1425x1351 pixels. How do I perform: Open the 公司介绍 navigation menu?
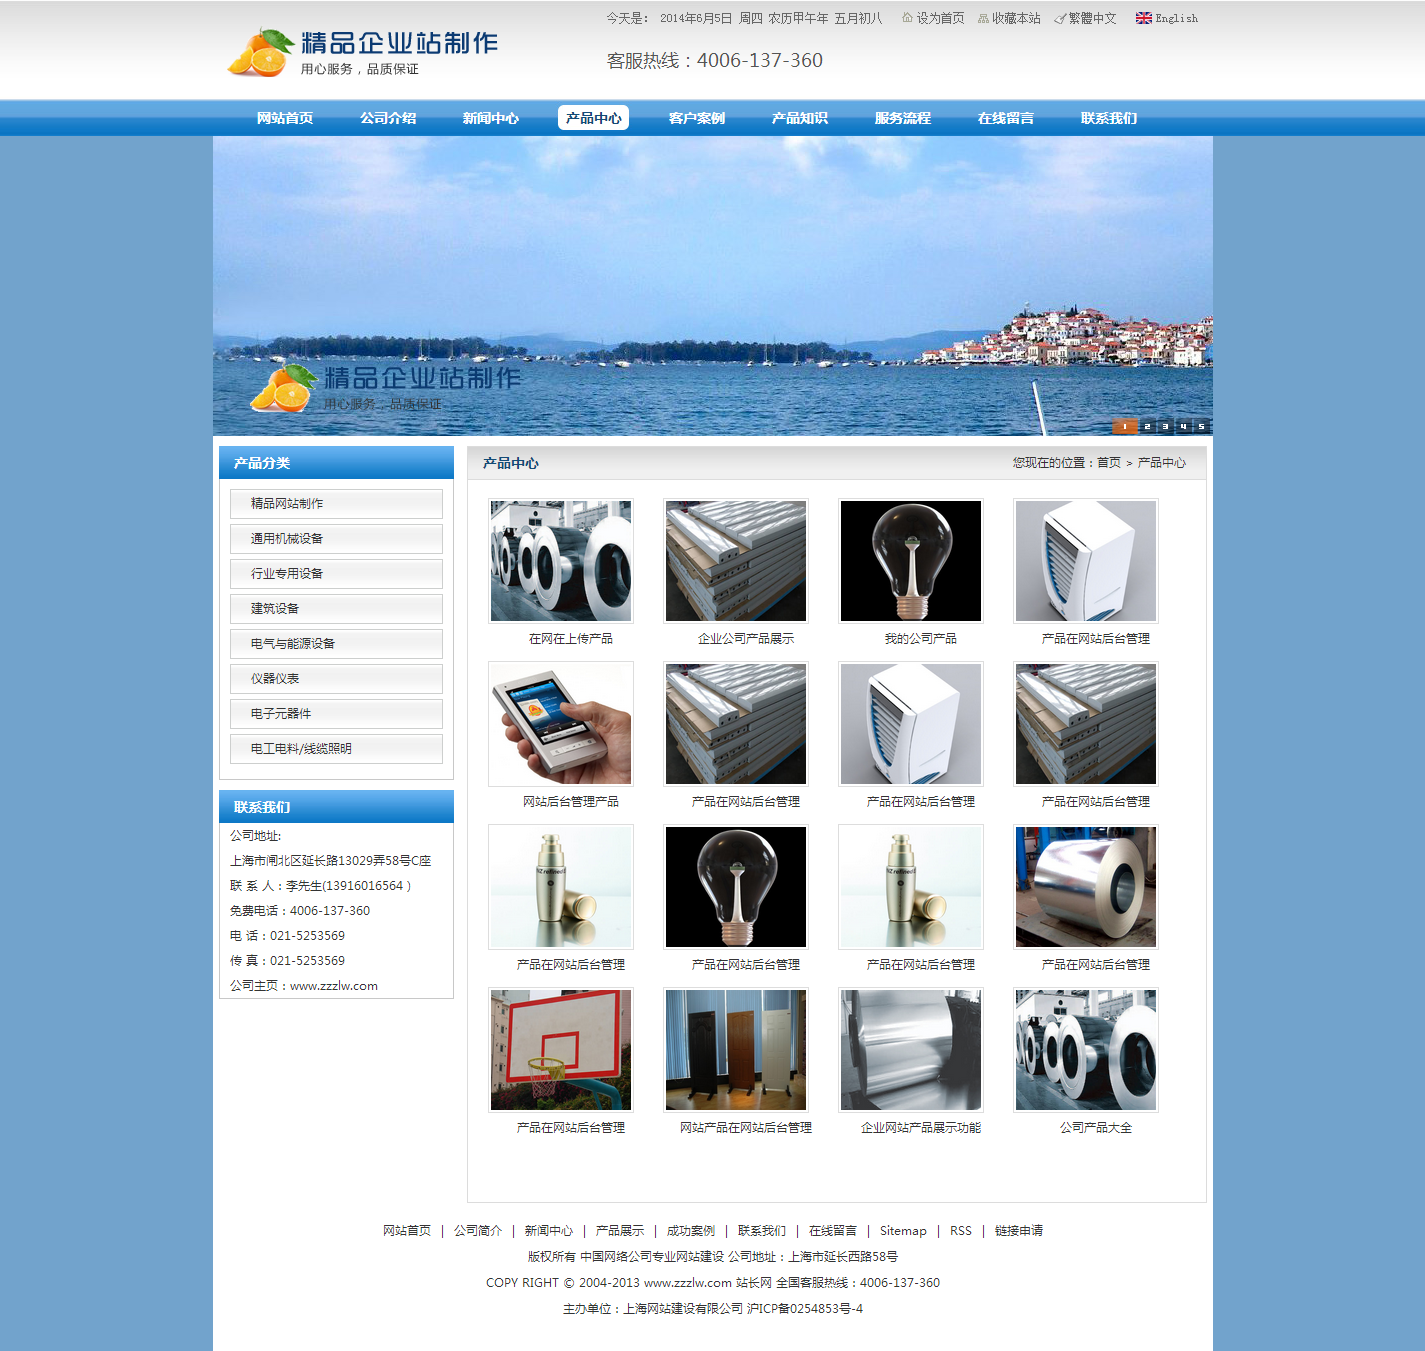(x=388, y=118)
